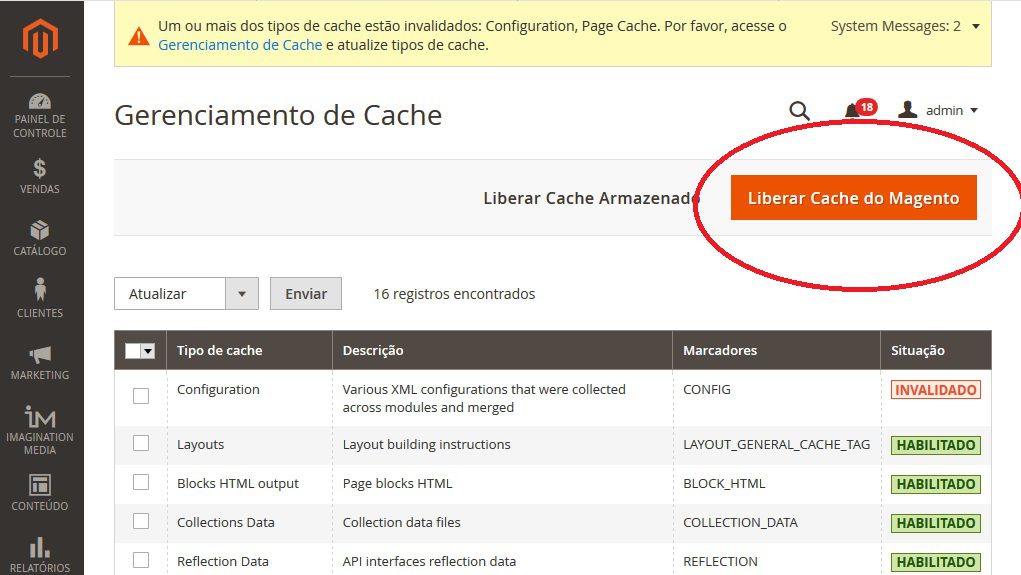This screenshot has width=1021, height=575.
Task: Open the Relatórios bar chart menu
Action: tap(40, 547)
